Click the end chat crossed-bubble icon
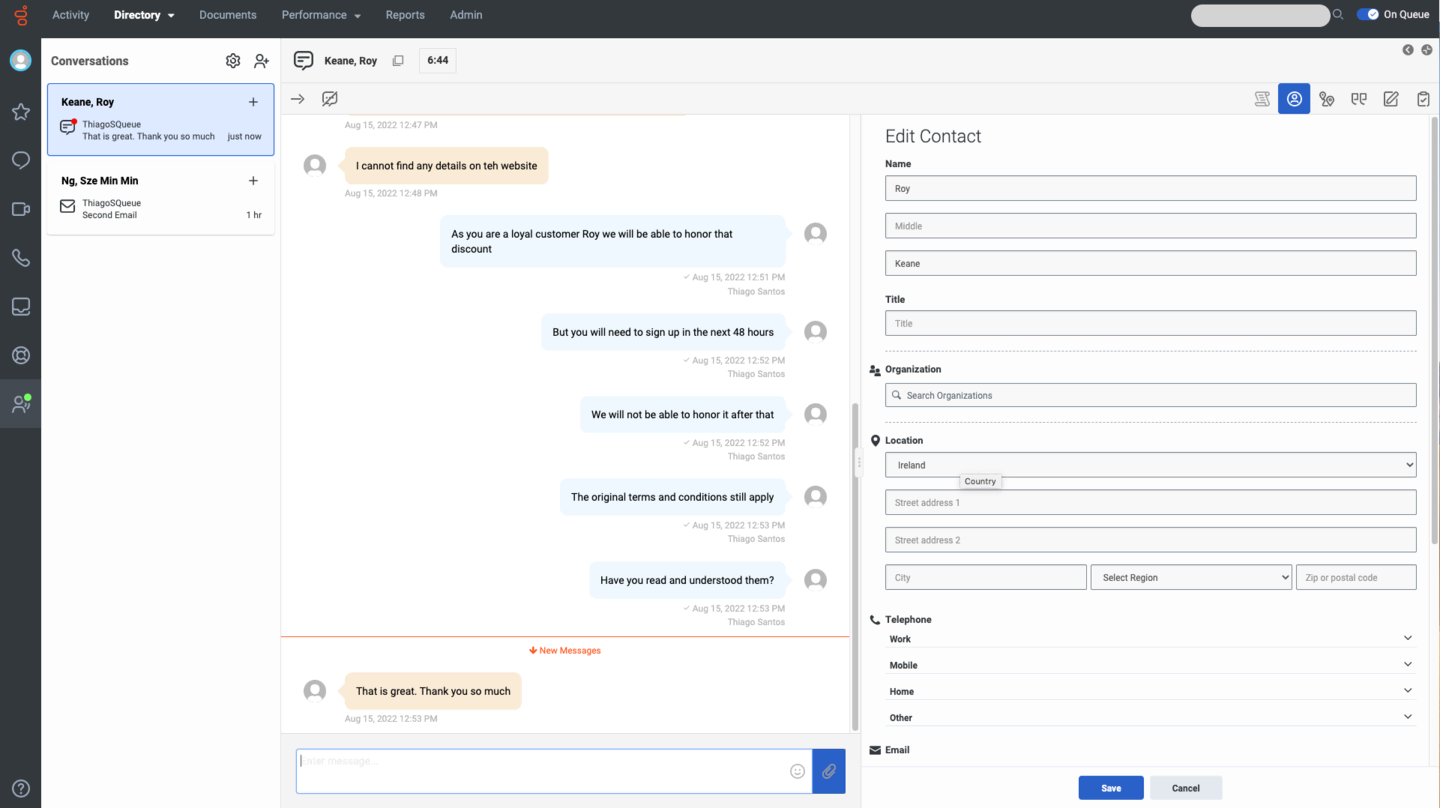The width and height of the screenshot is (1440, 808). [330, 99]
